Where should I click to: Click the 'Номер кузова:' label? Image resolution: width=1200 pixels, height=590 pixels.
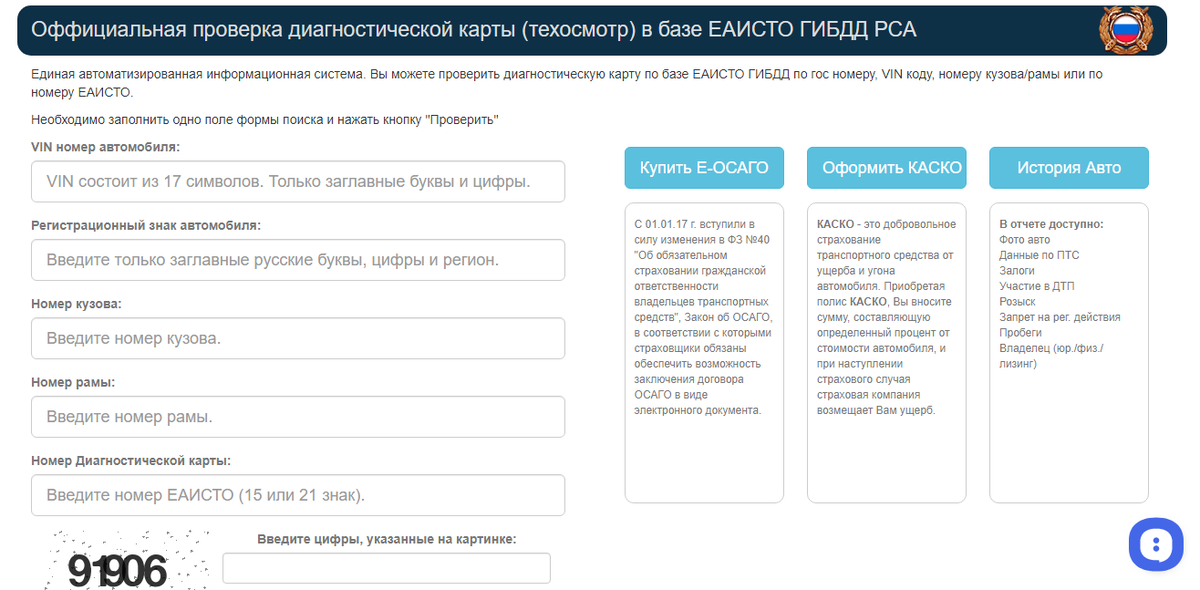[x=76, y=303]
